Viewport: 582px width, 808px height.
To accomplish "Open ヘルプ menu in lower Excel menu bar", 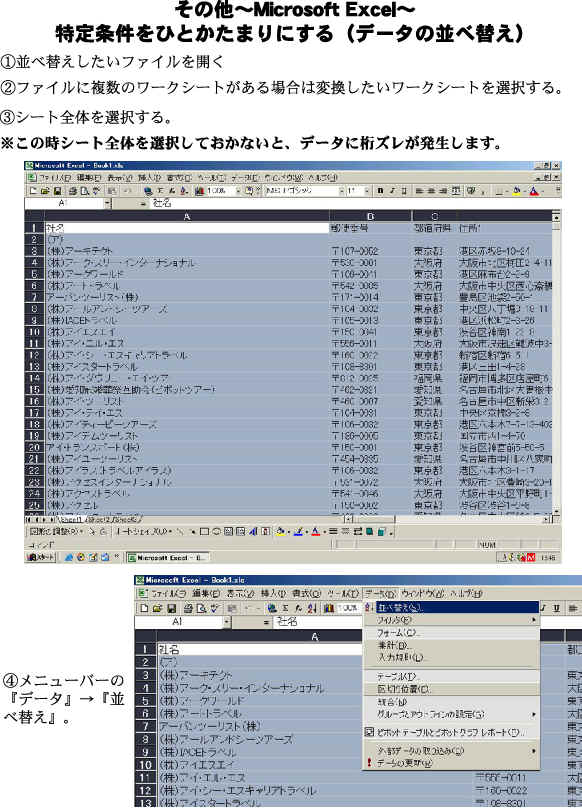I will tap(466, 594).
